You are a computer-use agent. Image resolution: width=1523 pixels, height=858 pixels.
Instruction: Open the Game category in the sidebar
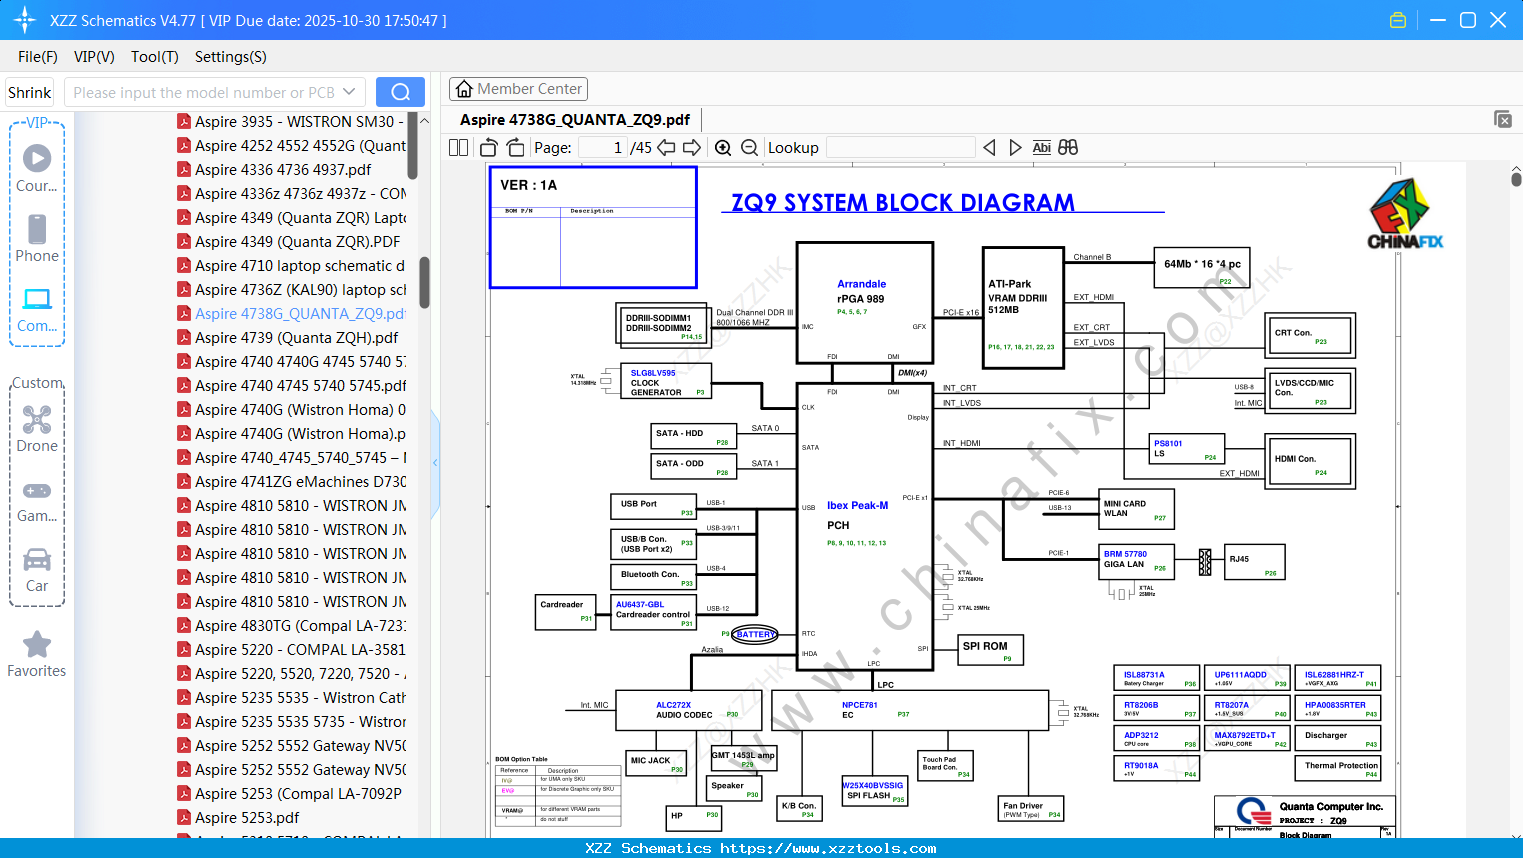click(x=37, y=502)
